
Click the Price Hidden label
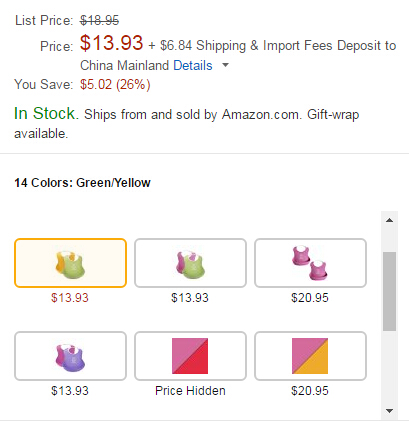[190, 390]
